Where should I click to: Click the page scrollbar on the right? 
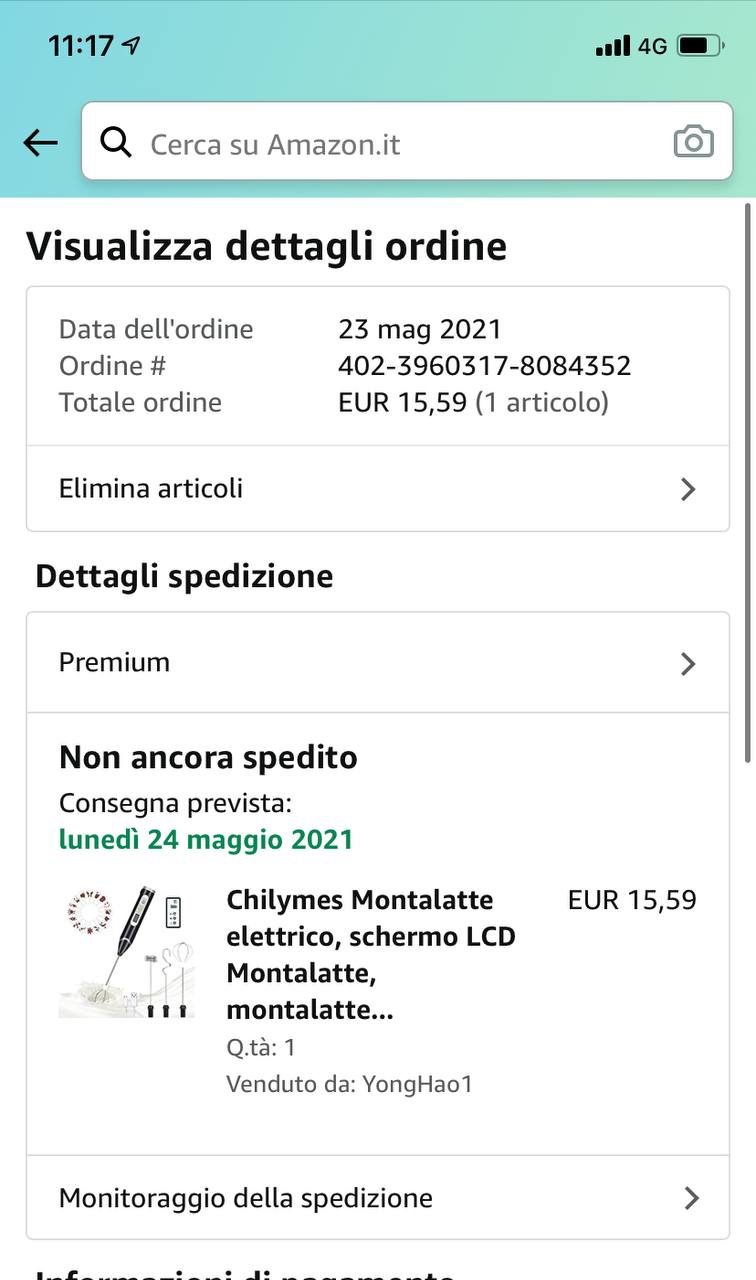click(747, 482)
